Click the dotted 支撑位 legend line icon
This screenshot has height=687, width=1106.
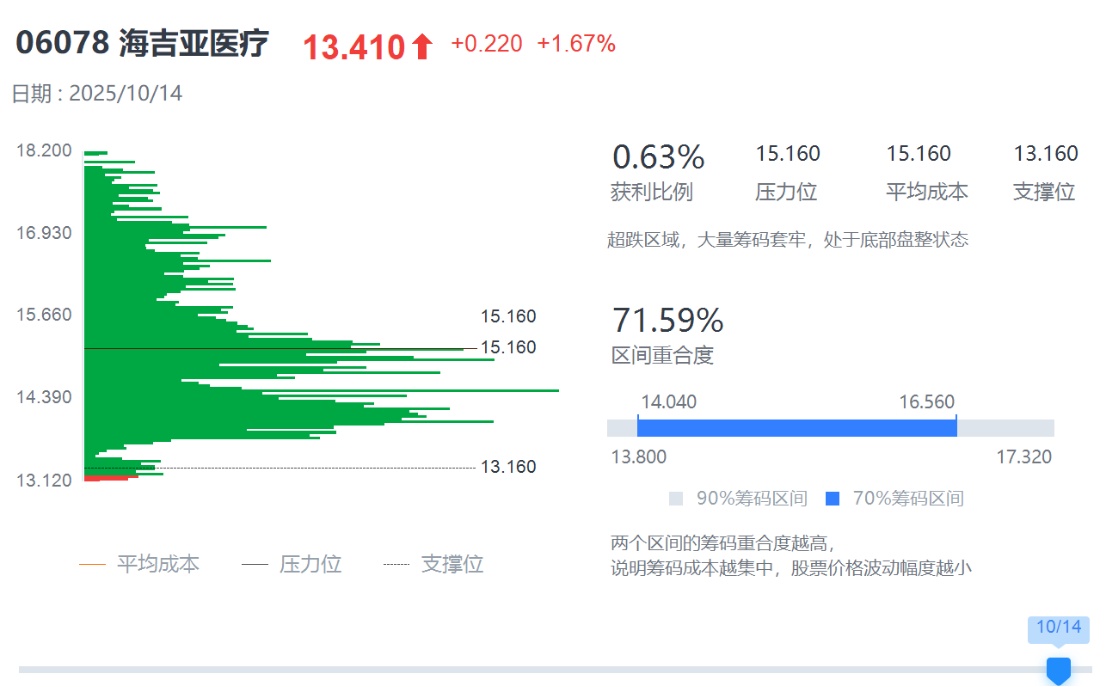click(396, 565)
